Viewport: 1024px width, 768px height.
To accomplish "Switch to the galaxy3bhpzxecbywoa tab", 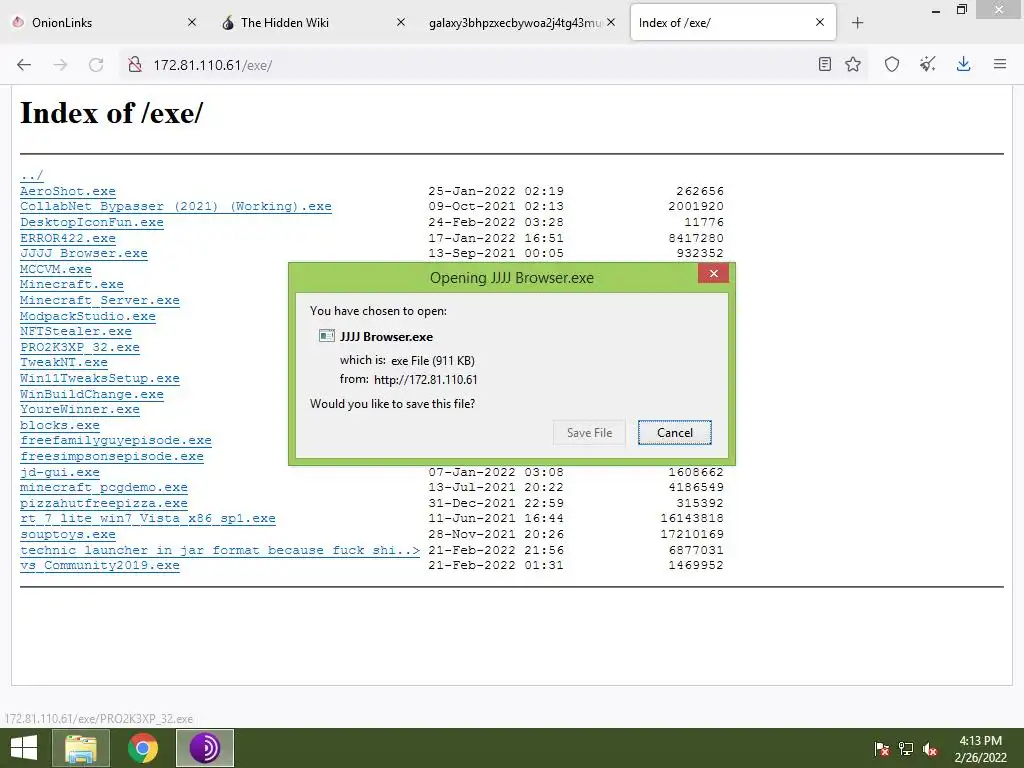I will point(522,22).
